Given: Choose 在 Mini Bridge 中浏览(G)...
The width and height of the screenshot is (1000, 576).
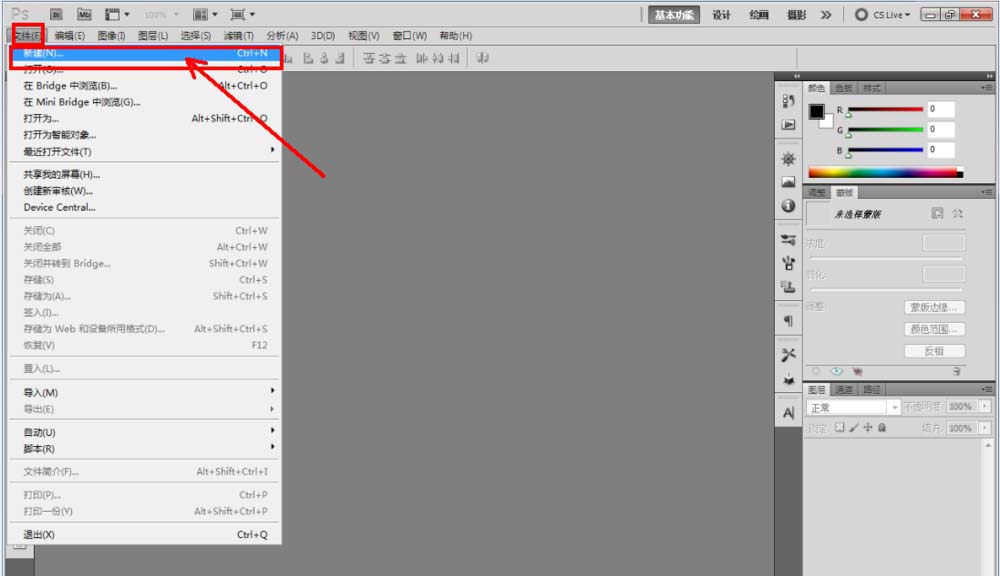Looking at the screenshot, I should pyautogui.click(x=145, y=102).
